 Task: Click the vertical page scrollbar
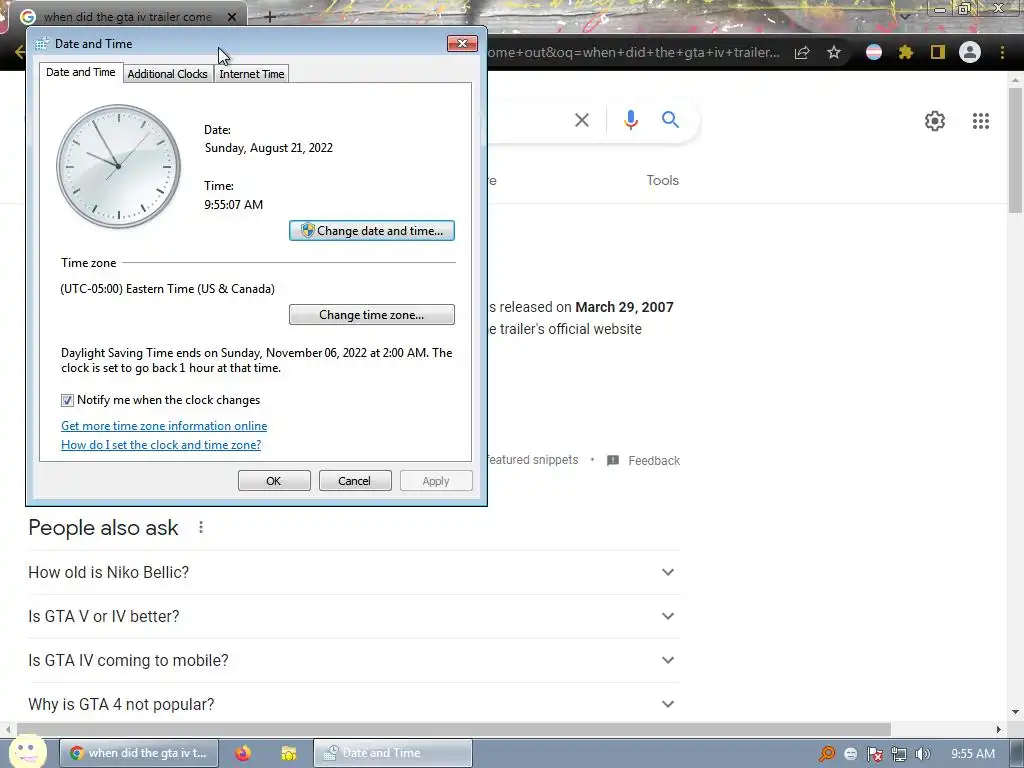click(x=1015, y=150)
